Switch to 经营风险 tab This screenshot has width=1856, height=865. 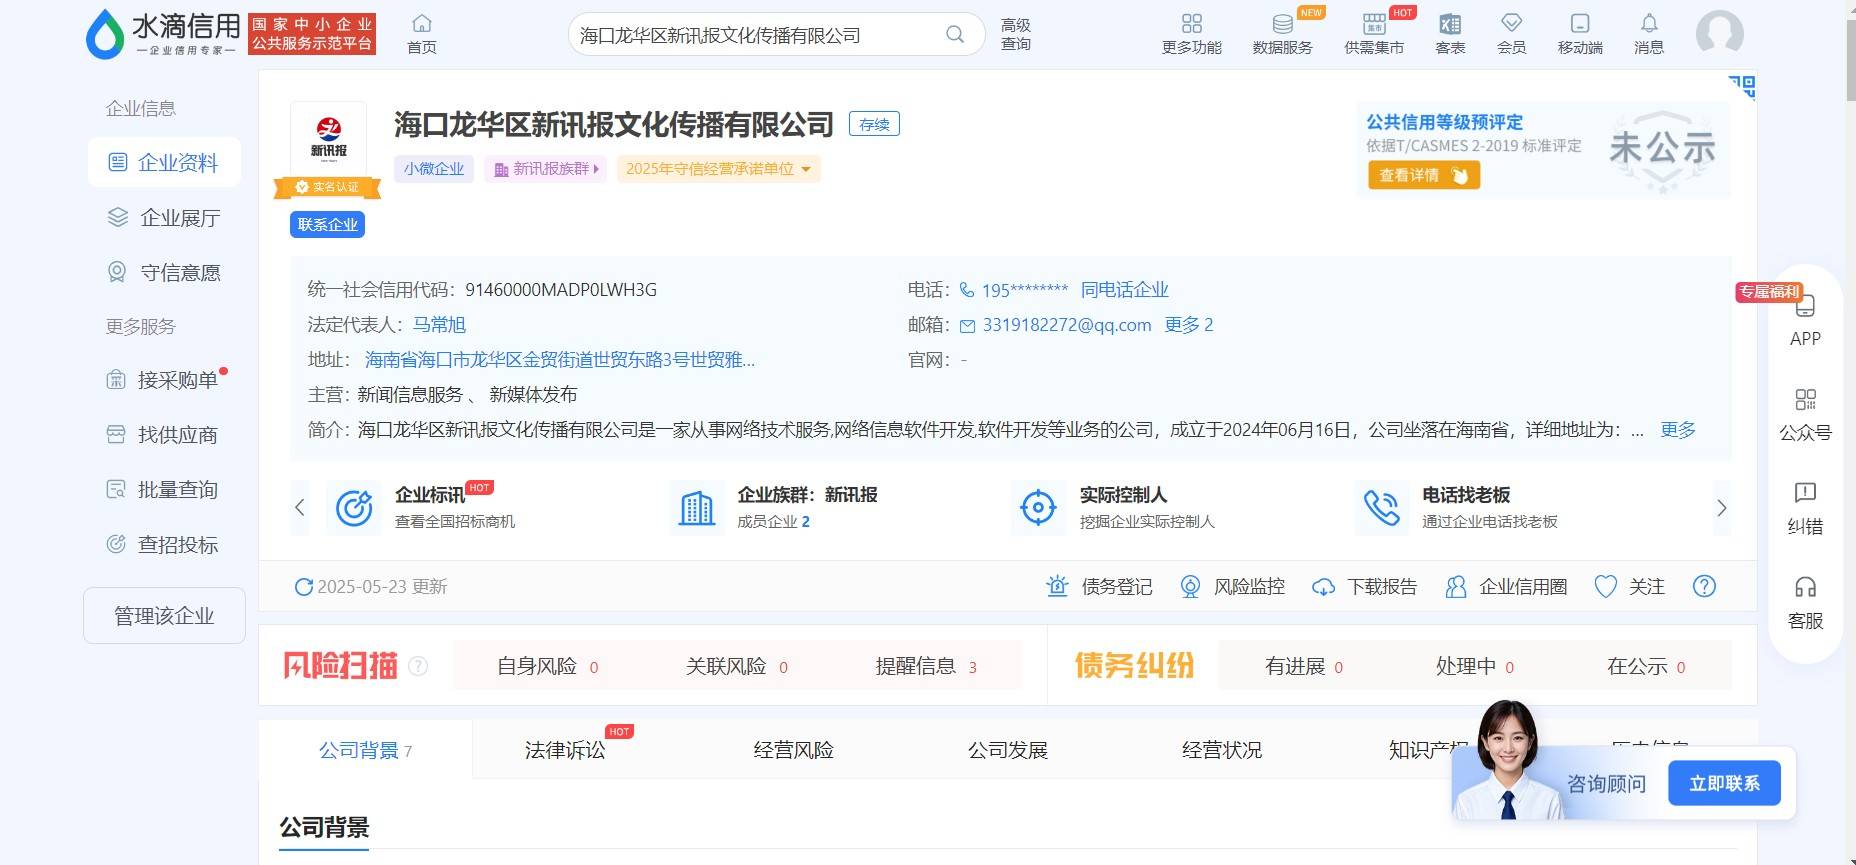click(793, 750)
